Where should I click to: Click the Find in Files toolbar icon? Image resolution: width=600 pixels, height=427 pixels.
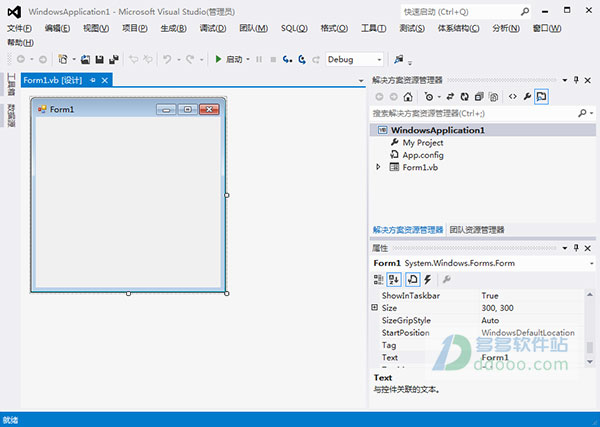399,59
